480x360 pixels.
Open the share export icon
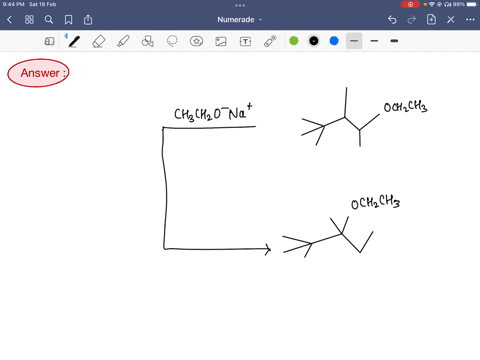tap(88, 20)
